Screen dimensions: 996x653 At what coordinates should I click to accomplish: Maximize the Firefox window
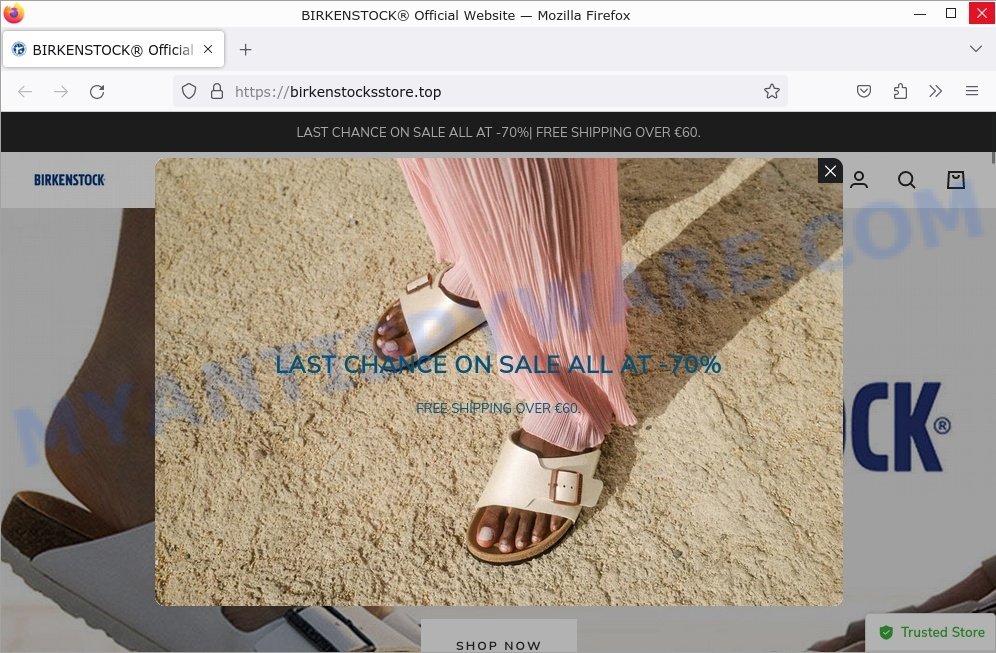pos(951,14)
